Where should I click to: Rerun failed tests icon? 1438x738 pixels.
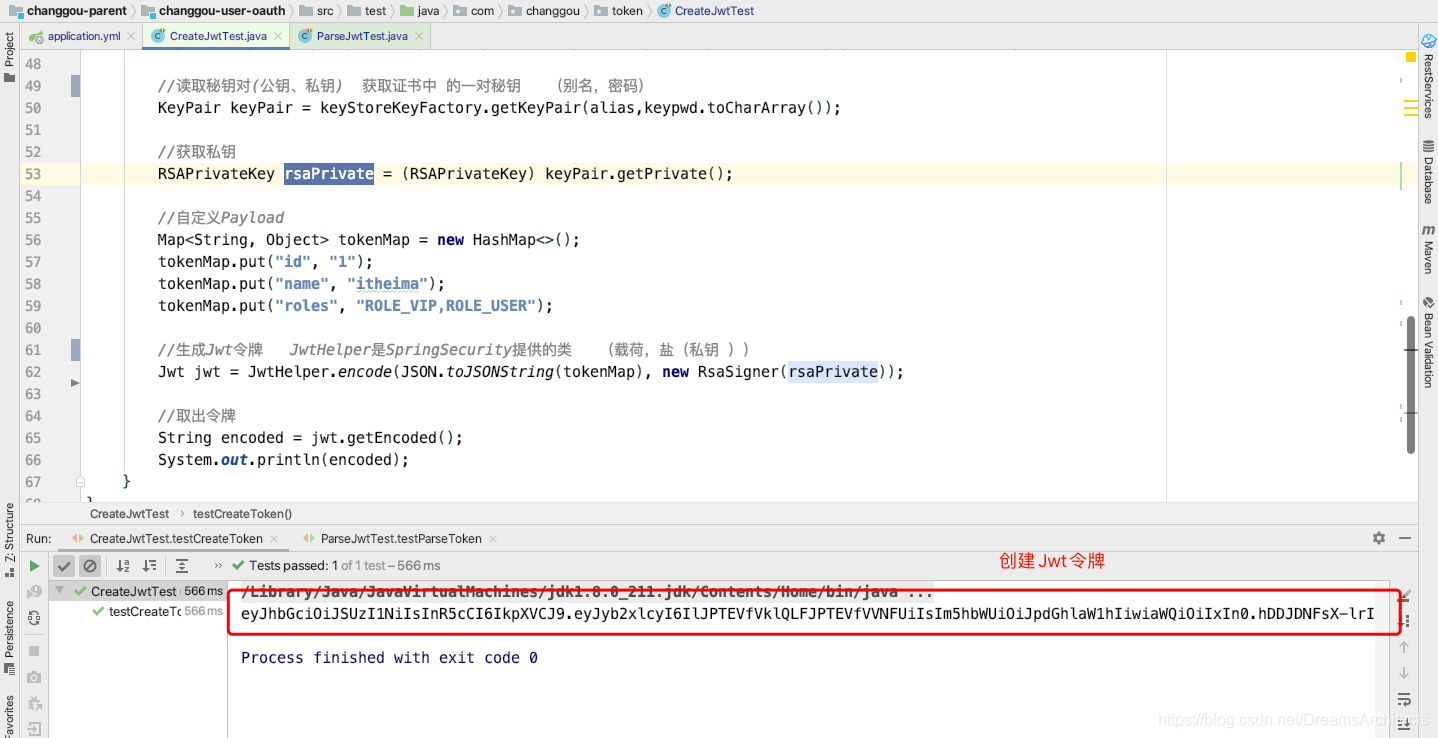pos(34,592)
